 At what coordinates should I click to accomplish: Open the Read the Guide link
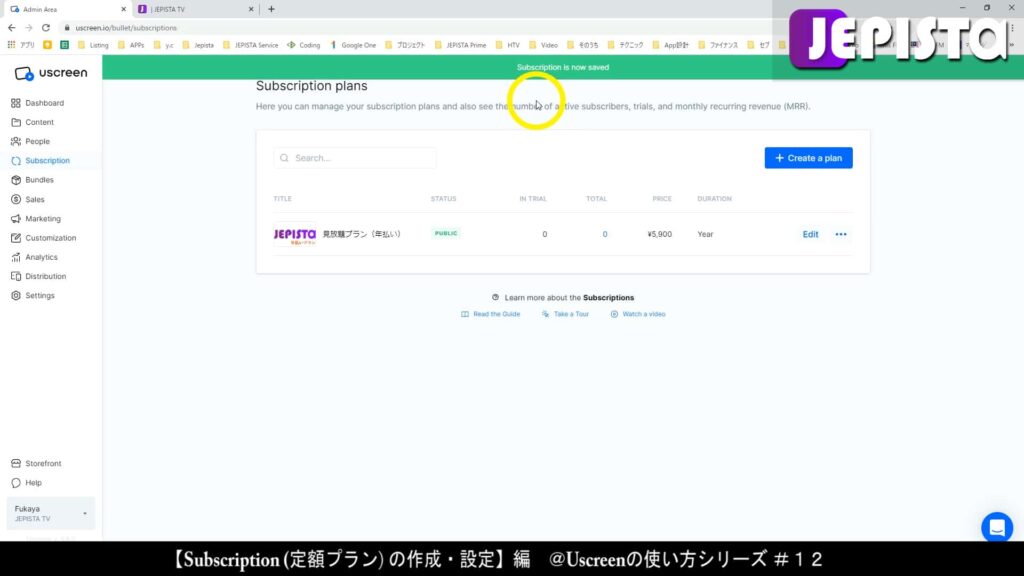pyautogui.click(x=490, y=314)
